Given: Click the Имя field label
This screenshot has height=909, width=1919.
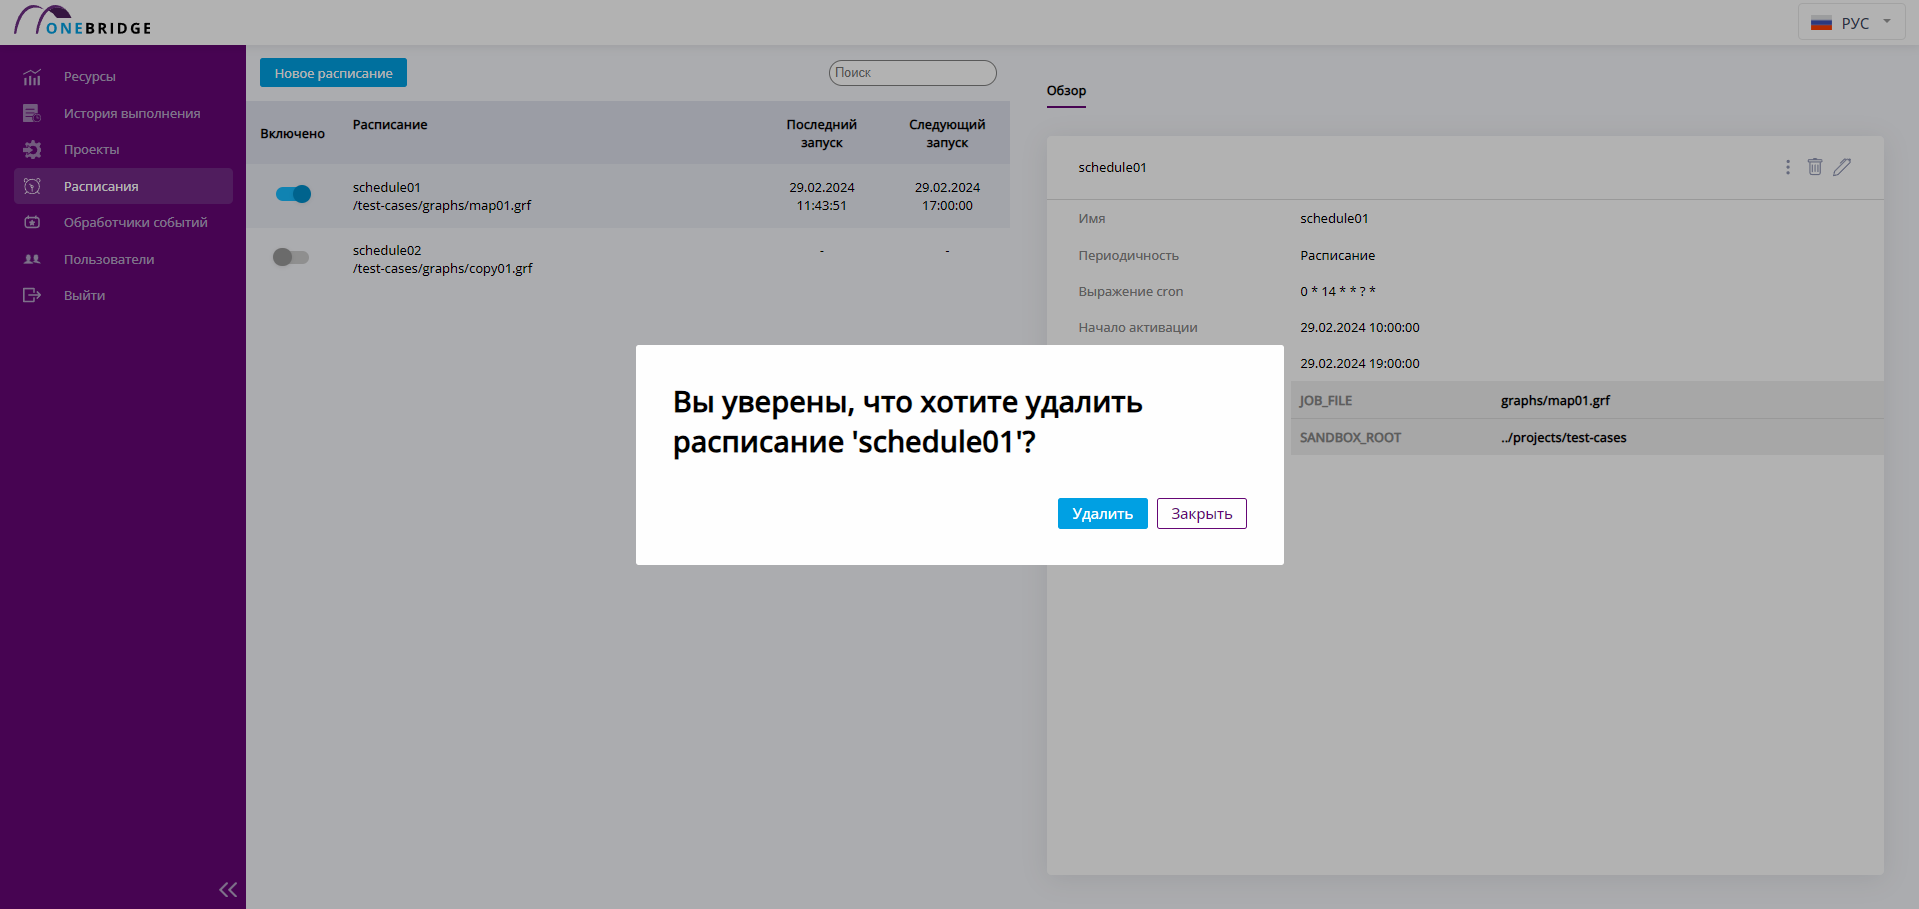Looking at the screenshot, I should 1092,218.
